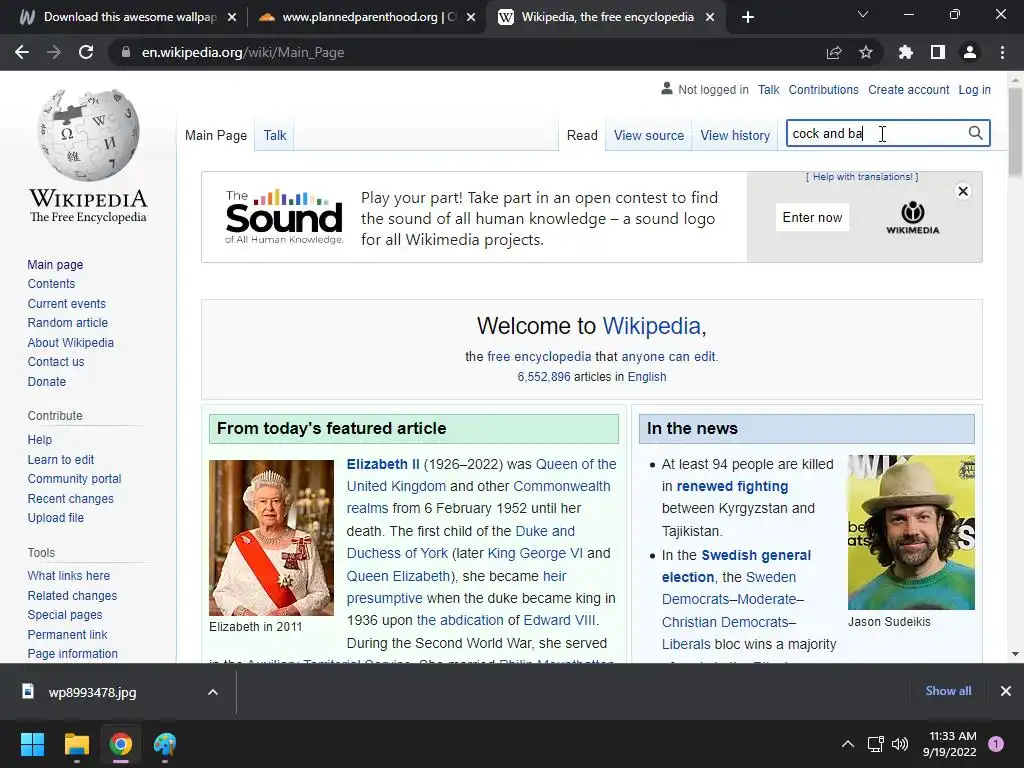Click the page vertical scrollbar thumb

(x=1015, y=131)
